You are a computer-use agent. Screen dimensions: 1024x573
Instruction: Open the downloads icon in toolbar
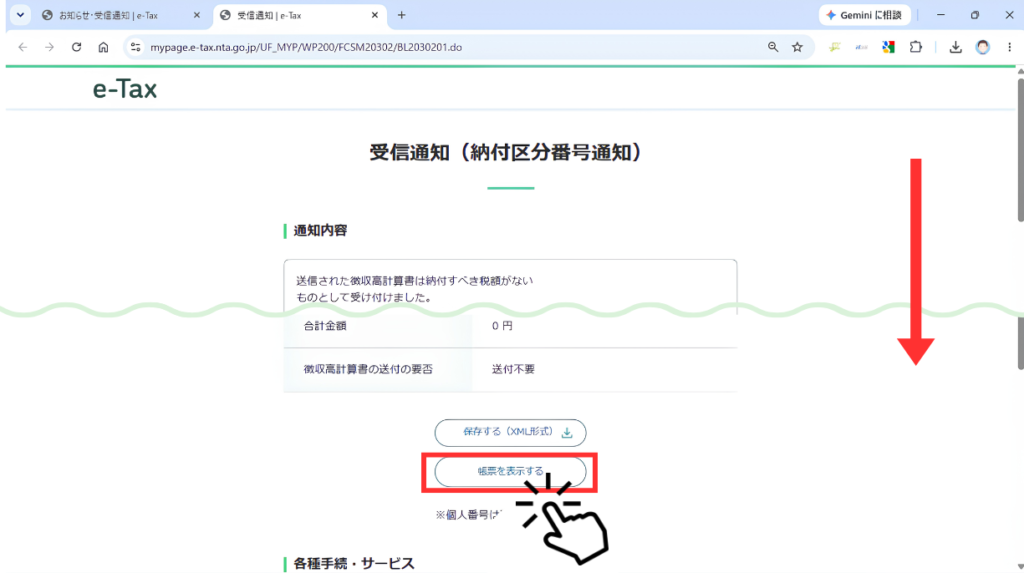955,47
